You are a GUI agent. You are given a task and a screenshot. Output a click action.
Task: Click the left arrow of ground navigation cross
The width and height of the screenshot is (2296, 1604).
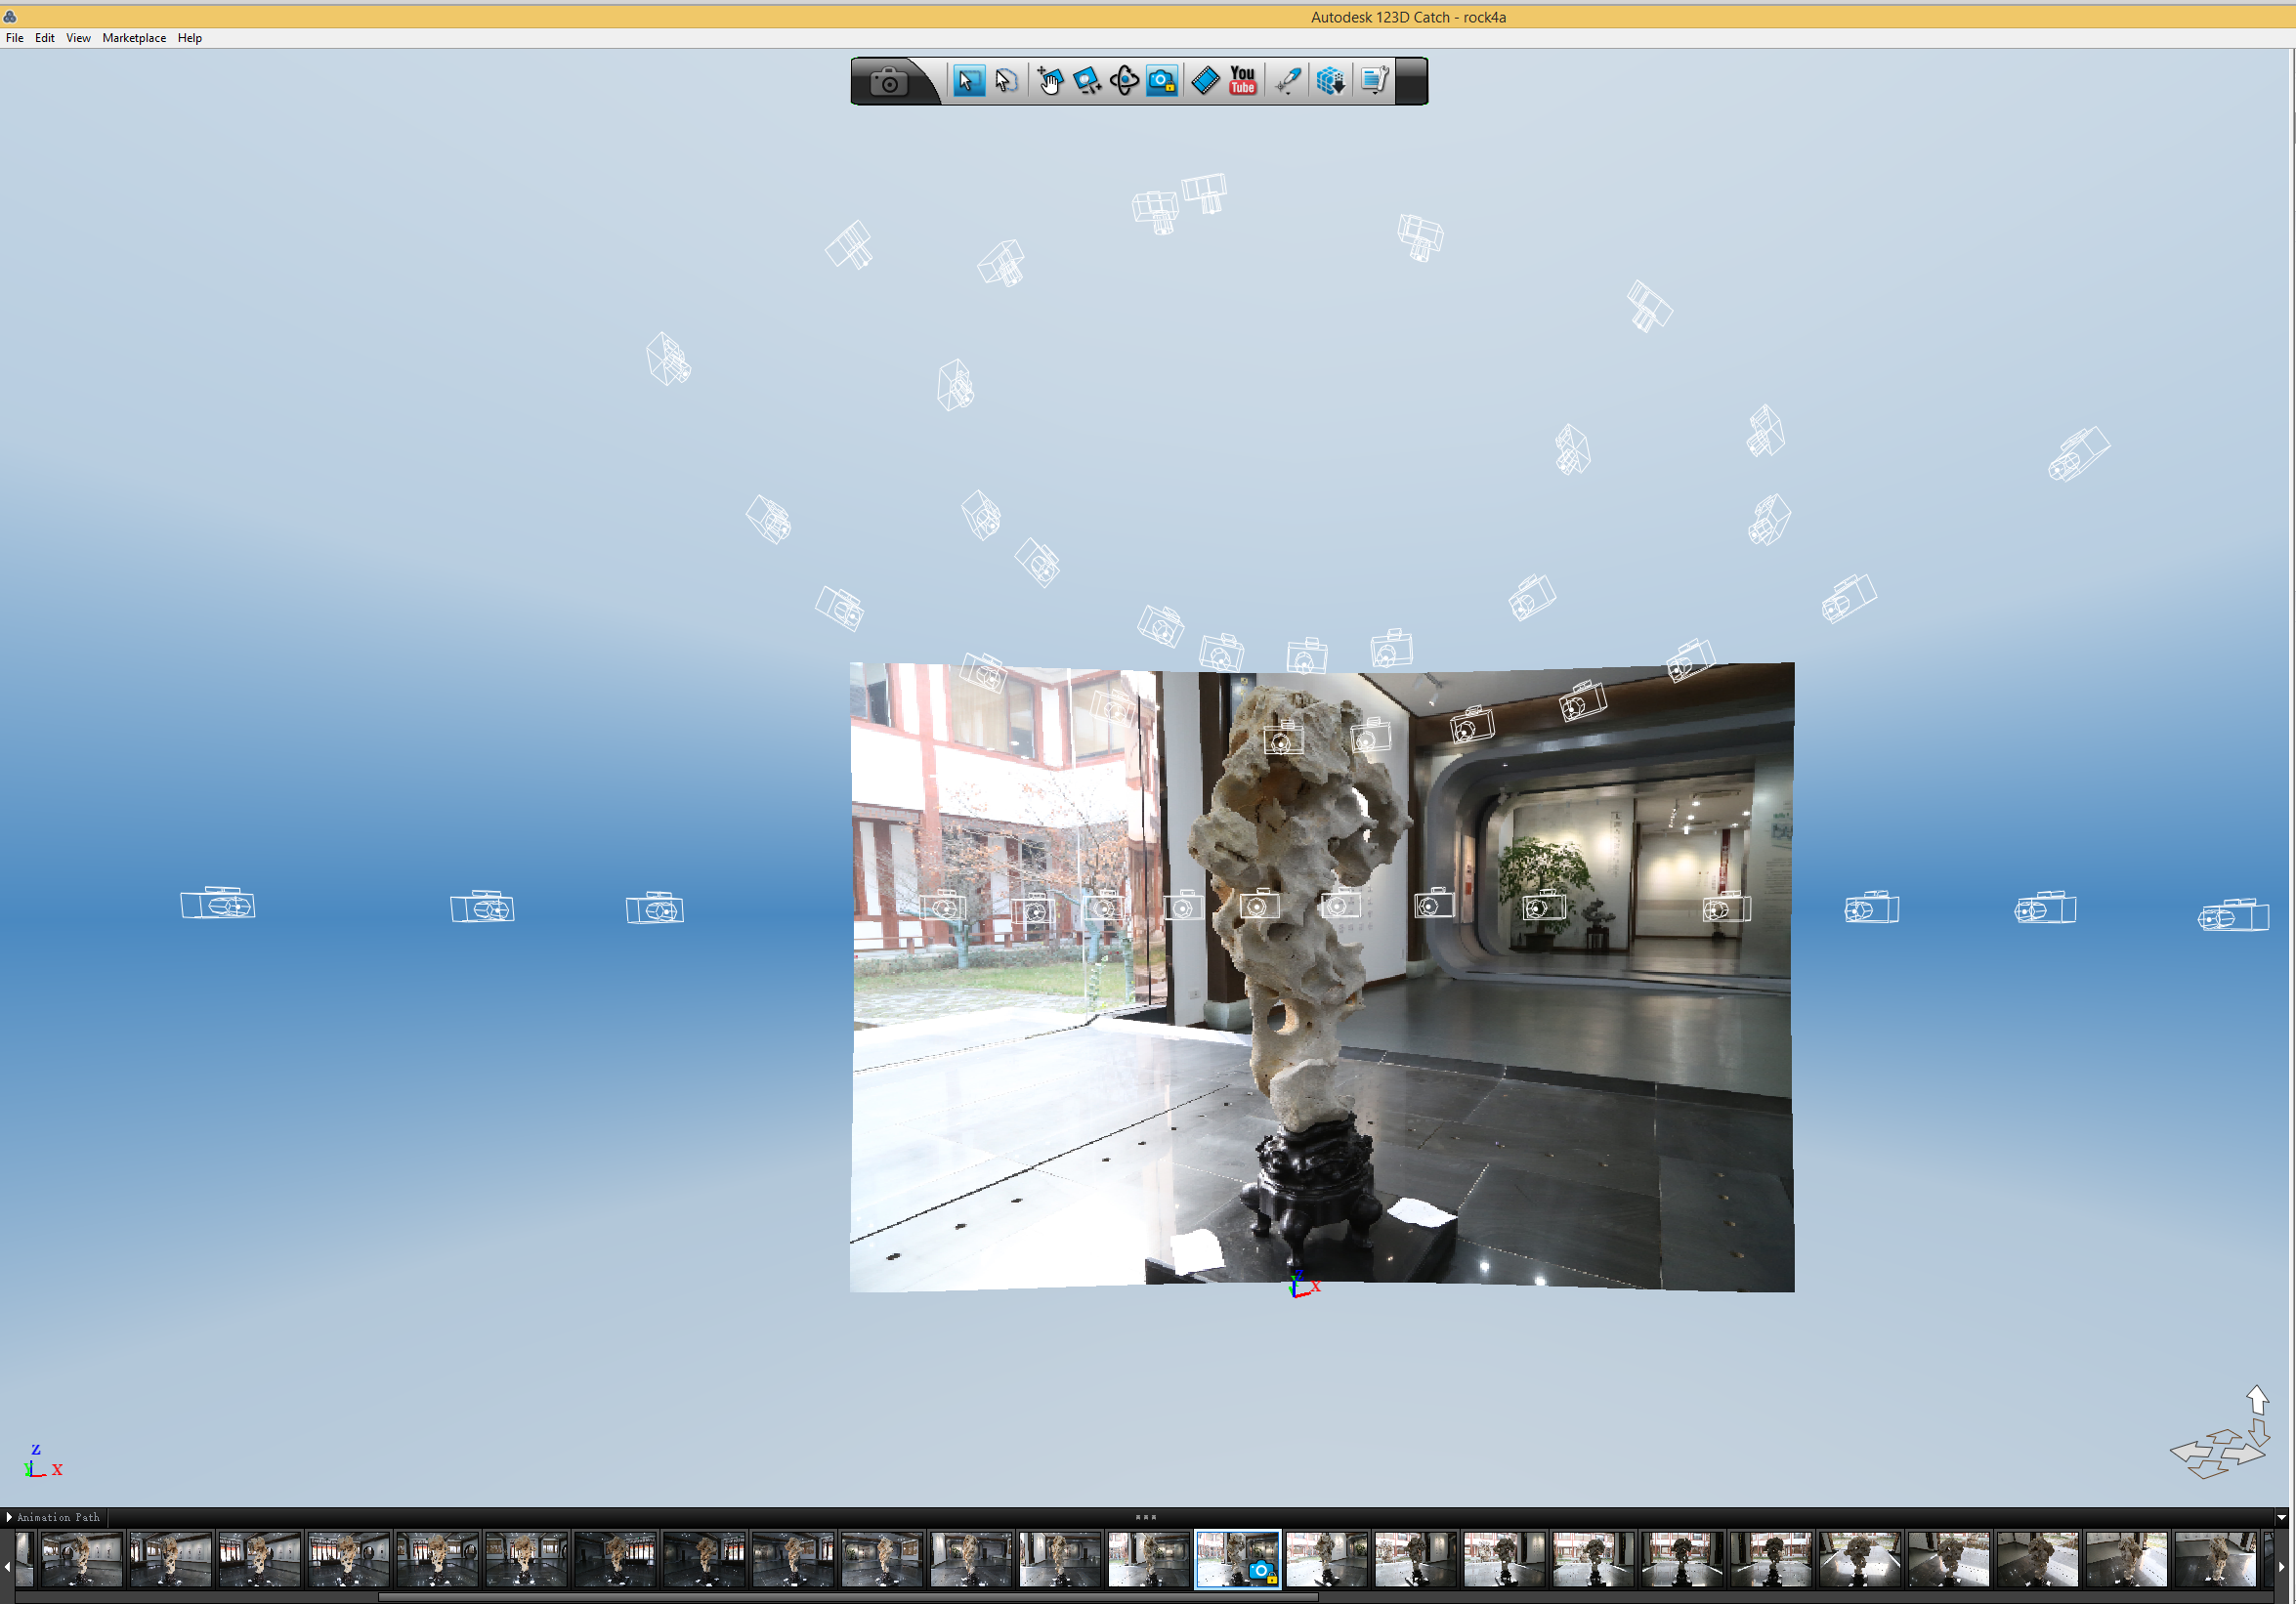point(2191,1450)
